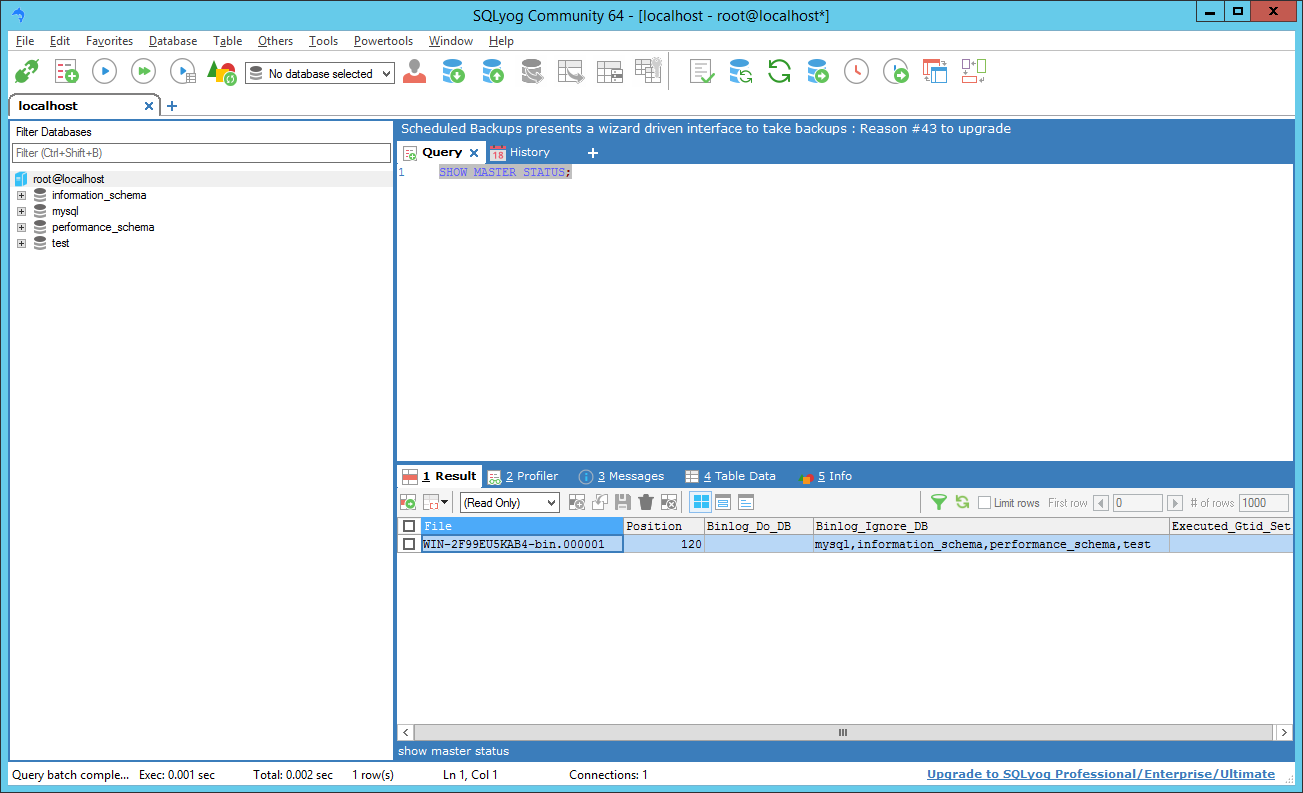This screenshot has height=793, width=1303.
Task: Expand the performance_schema database node
Action: 21,227
